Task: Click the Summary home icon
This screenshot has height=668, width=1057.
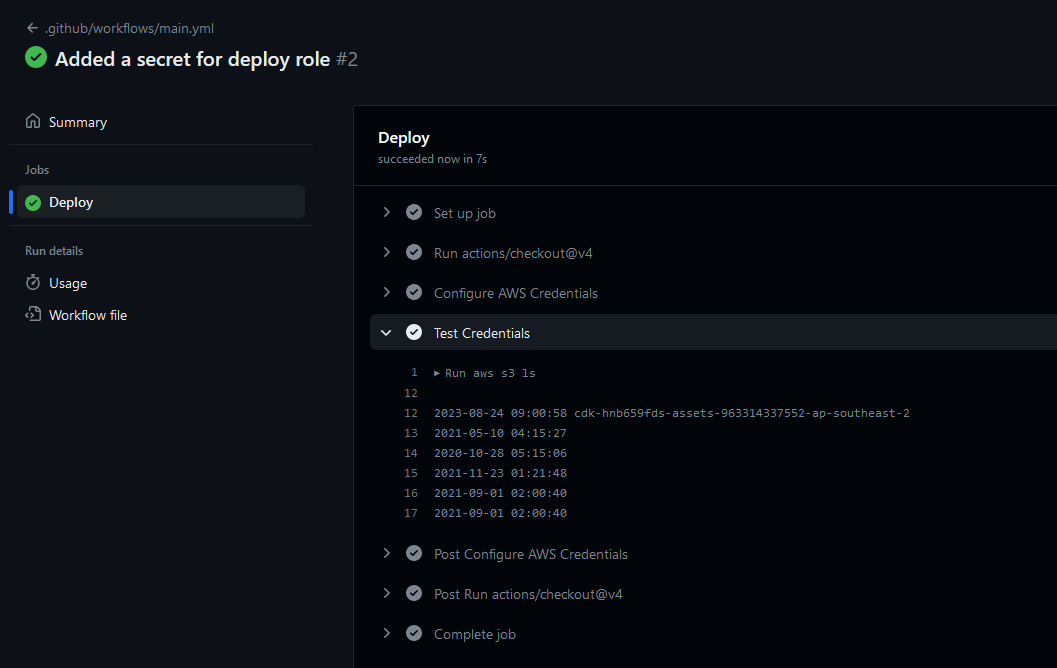Action: coord(33,121)
